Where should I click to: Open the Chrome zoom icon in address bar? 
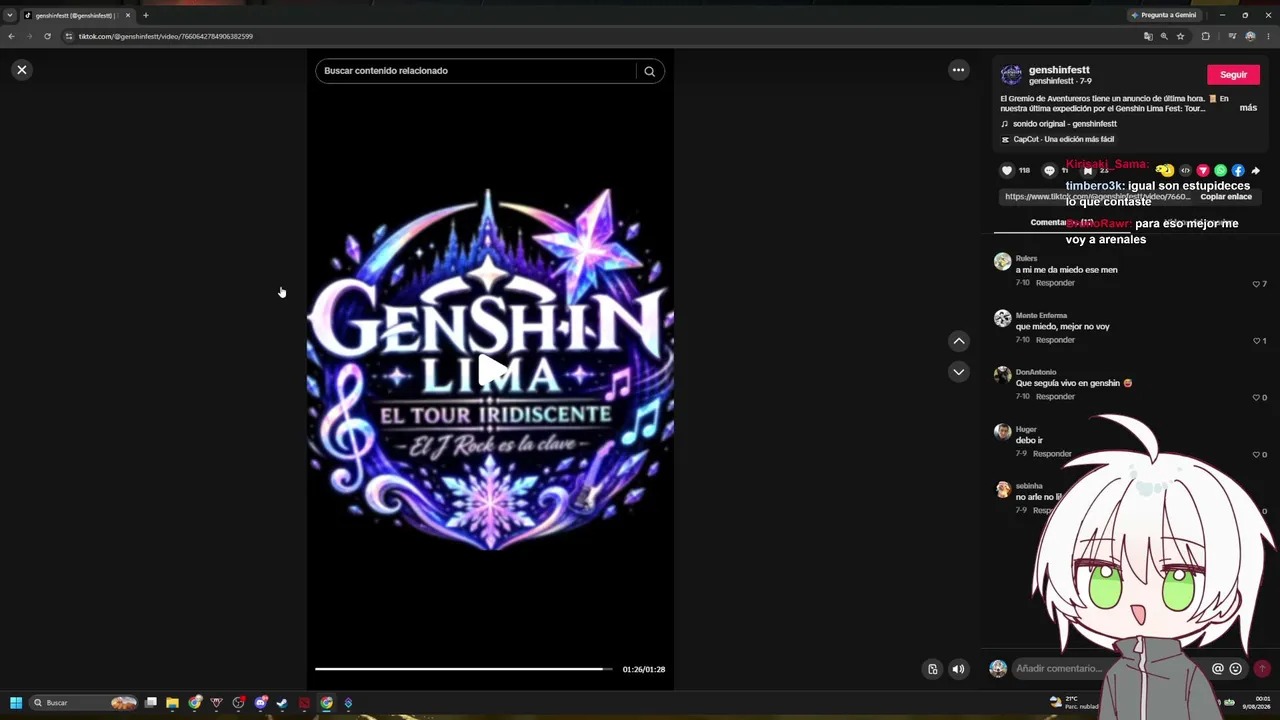(x=1164, y=36)
